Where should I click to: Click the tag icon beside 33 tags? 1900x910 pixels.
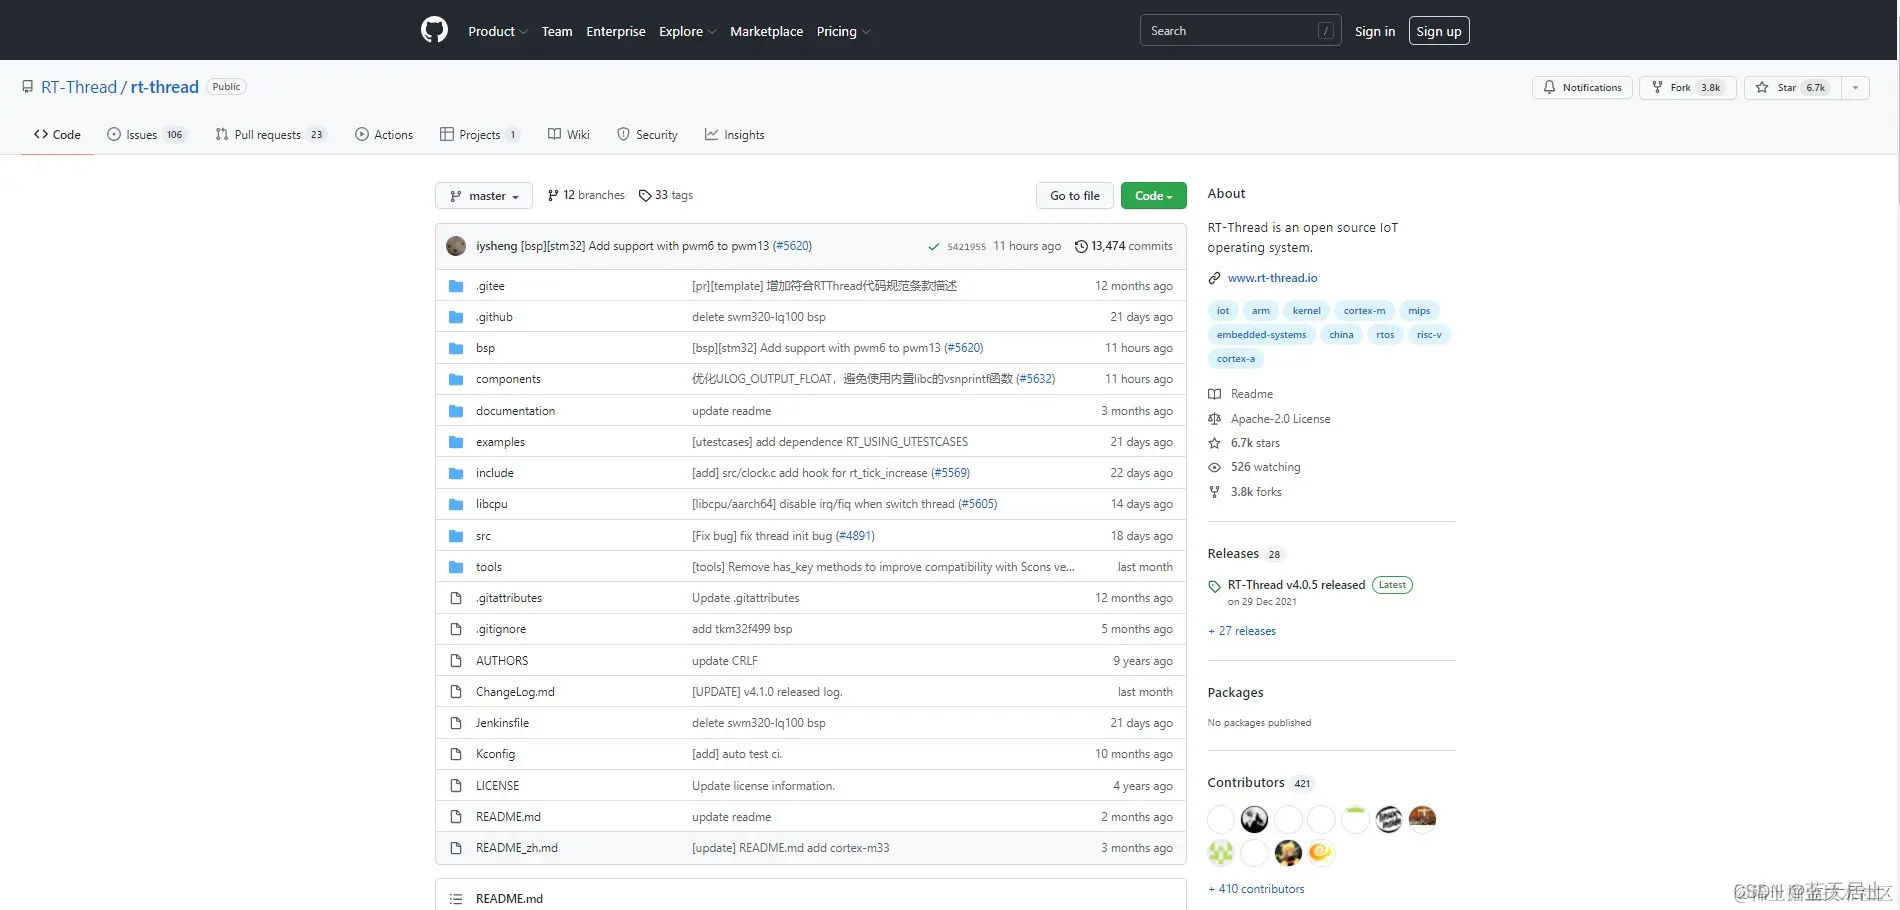tap(645, 195)
